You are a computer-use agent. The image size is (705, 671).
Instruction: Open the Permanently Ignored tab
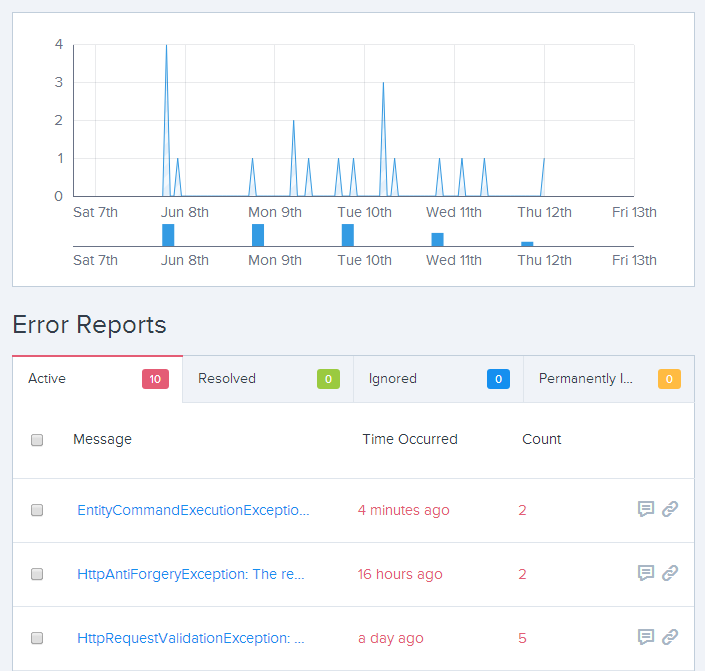[x=609, y=379]
